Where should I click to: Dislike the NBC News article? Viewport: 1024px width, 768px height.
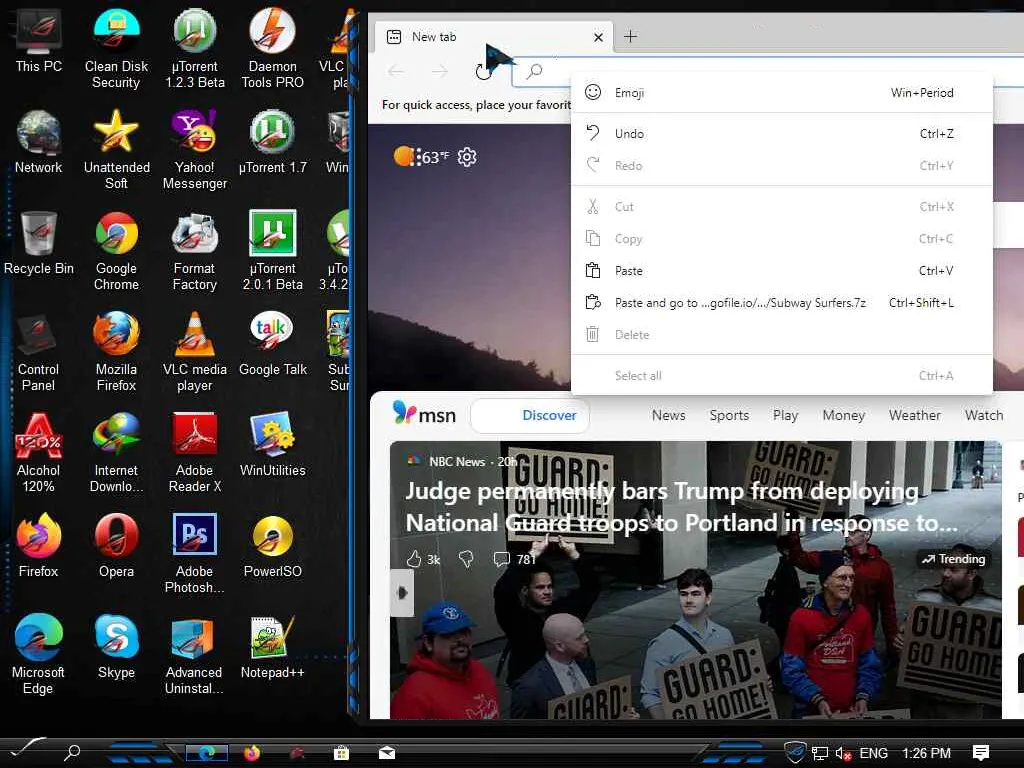[466, 559]
